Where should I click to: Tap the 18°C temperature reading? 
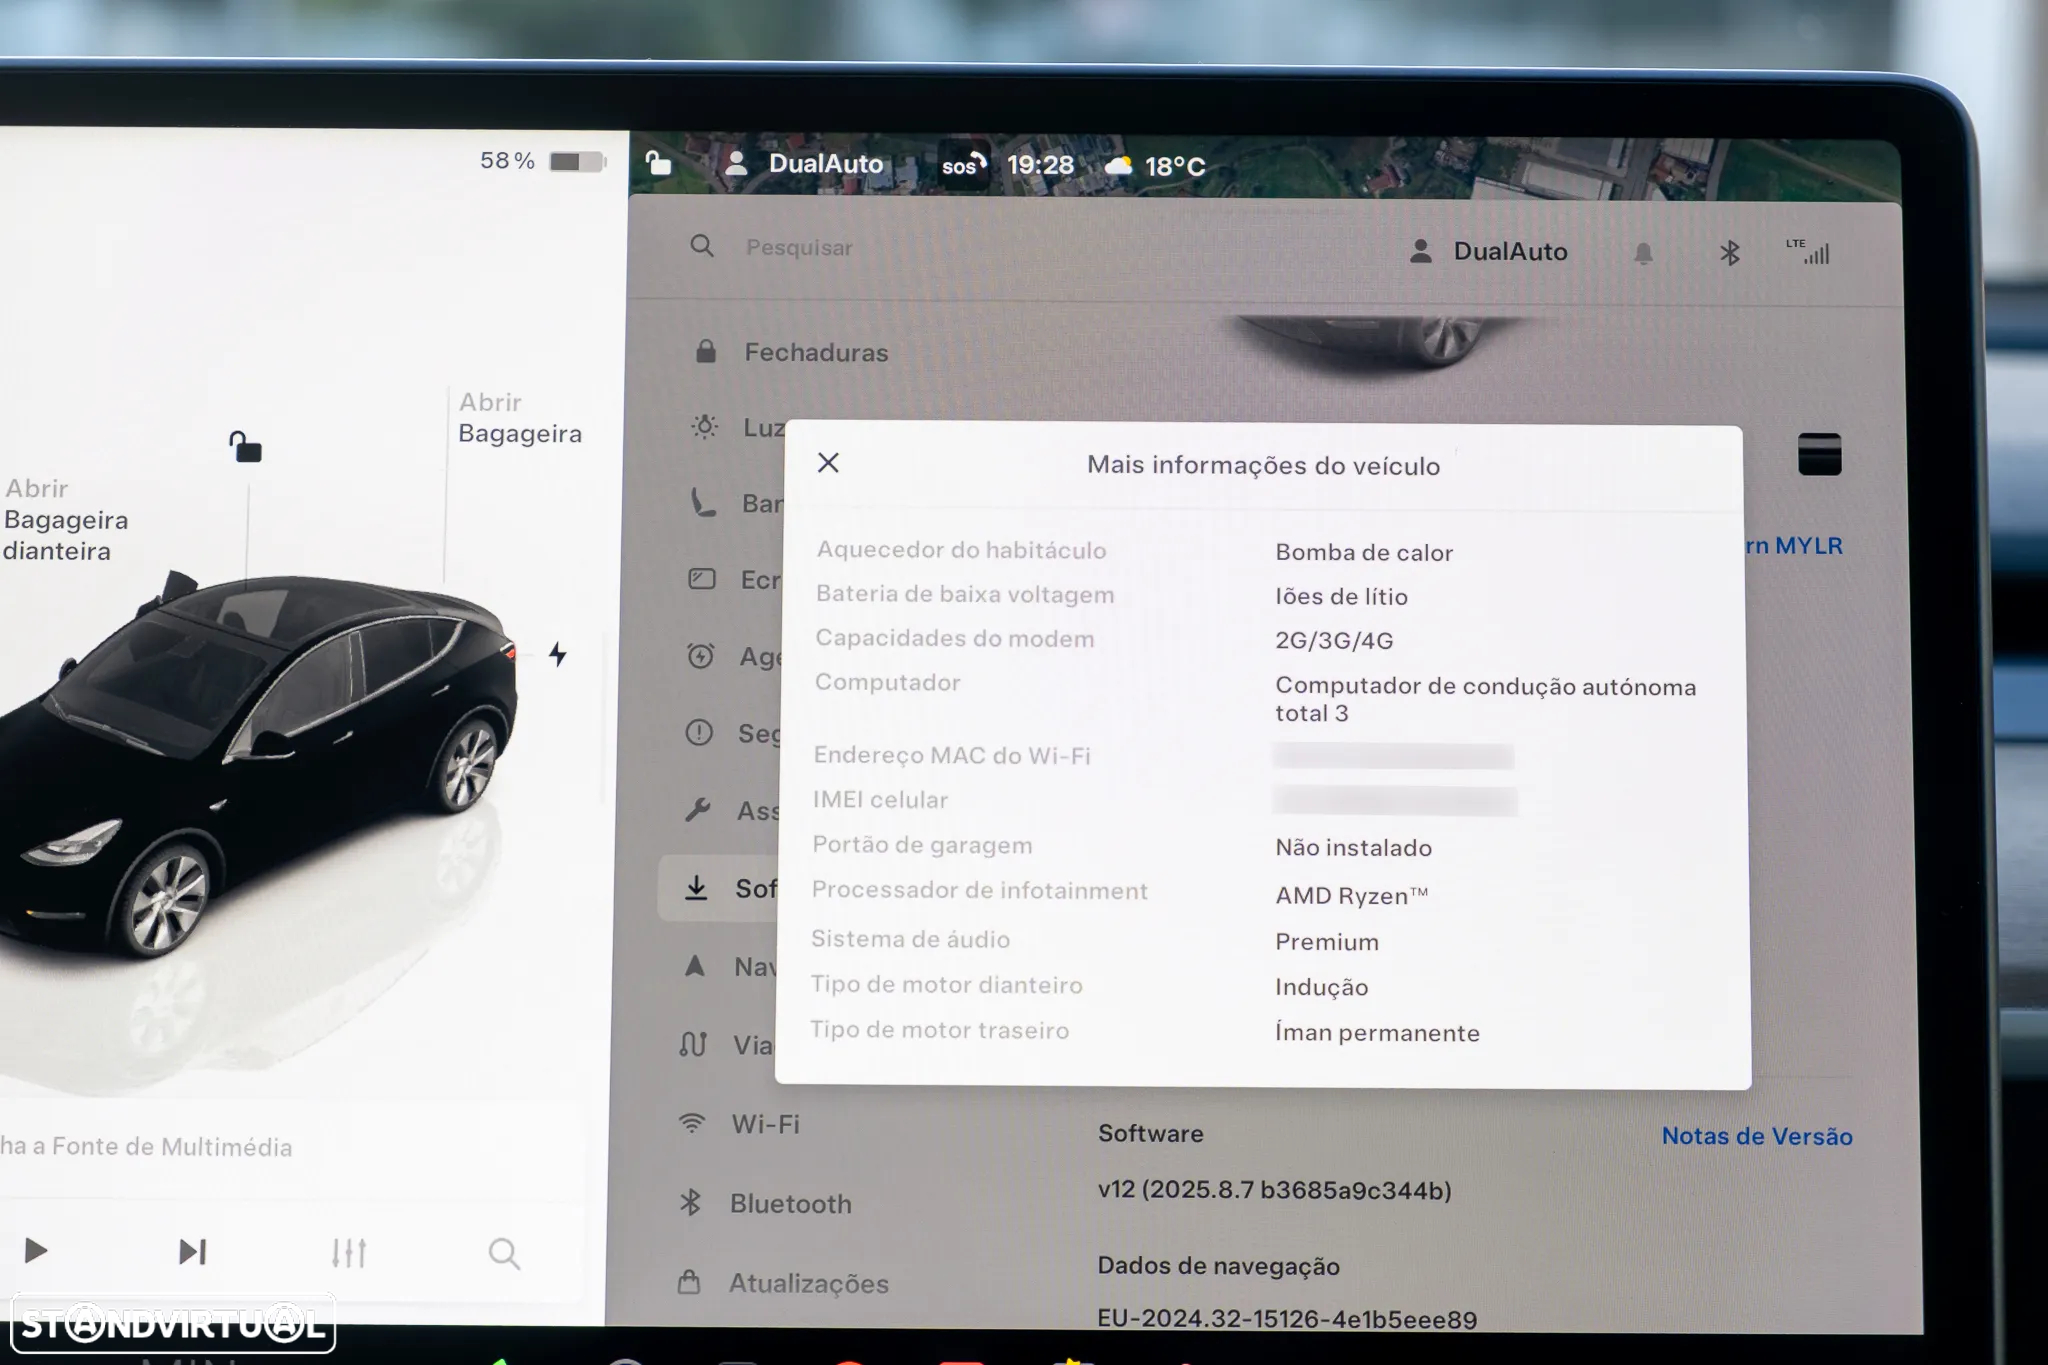[1175, 166]
